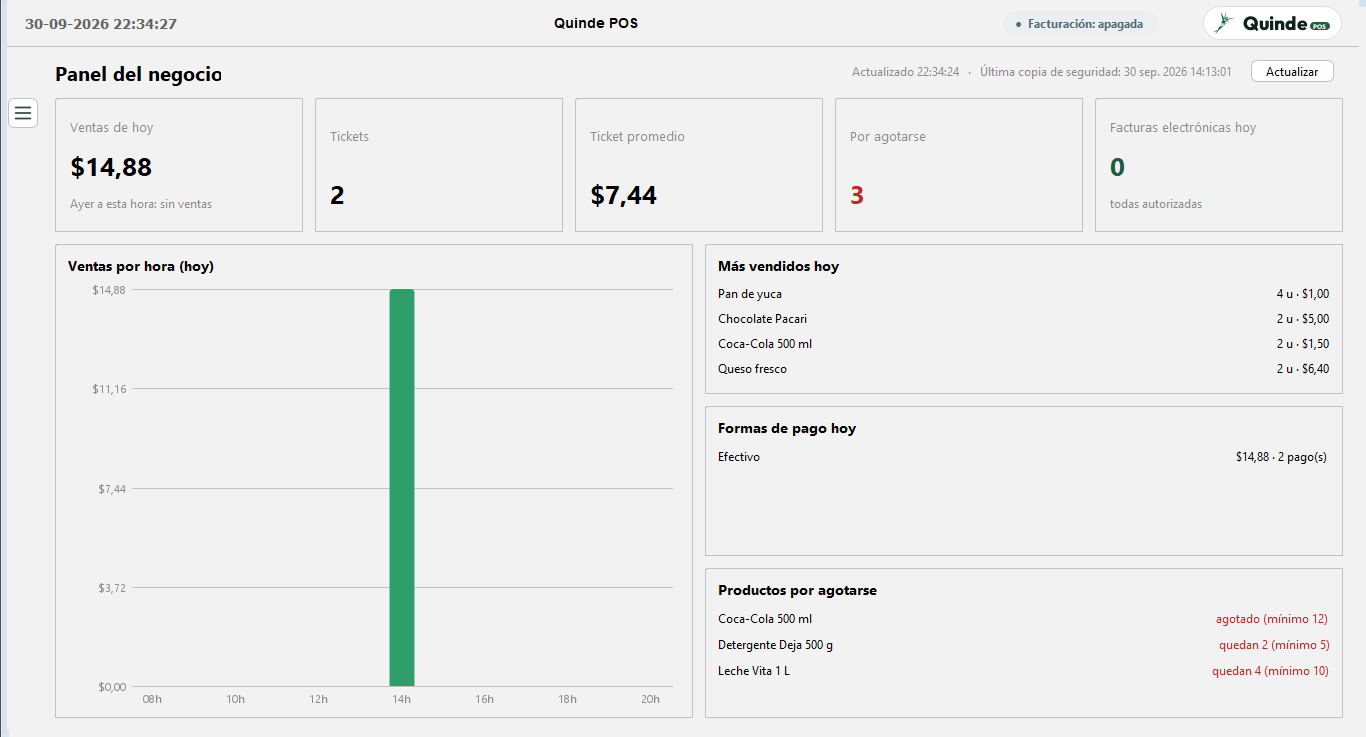The height and width of the screenshot is (737, 1366).
Task: Open the hamburger side menu
Action: tap(23, 113)
